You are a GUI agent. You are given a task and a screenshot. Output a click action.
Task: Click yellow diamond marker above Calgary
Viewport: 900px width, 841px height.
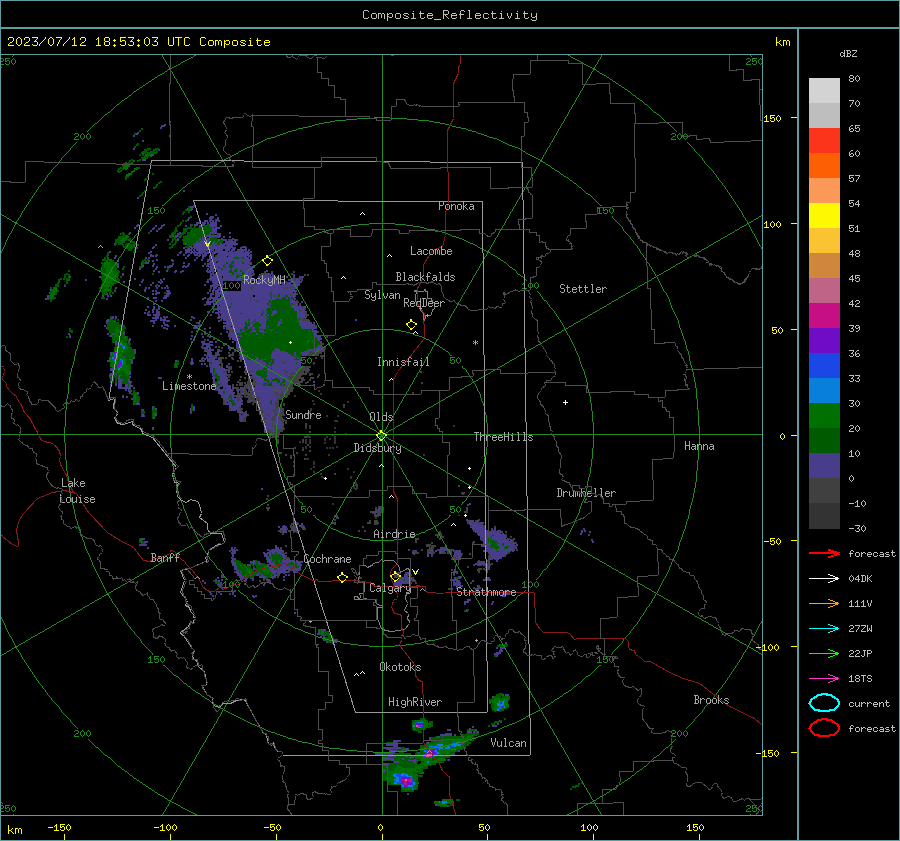(395, 576)
